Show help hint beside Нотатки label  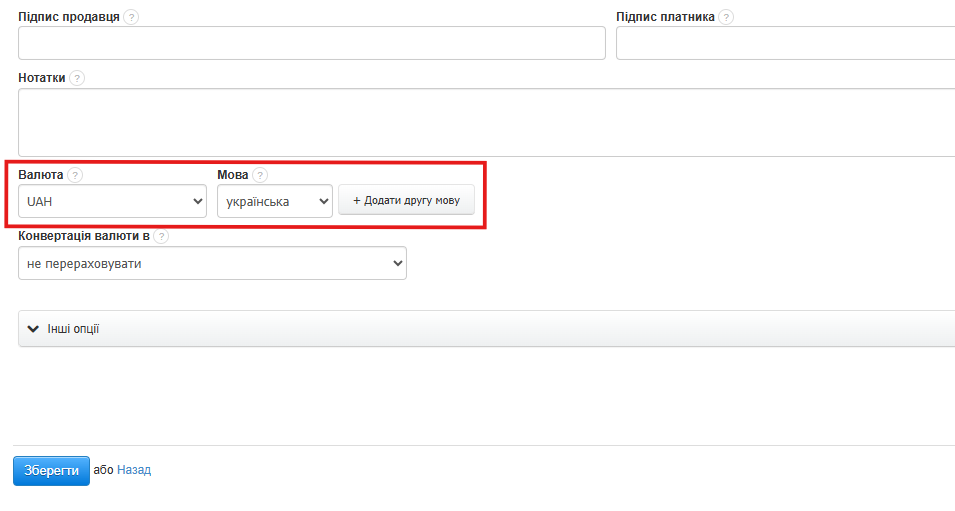[77, 78]
